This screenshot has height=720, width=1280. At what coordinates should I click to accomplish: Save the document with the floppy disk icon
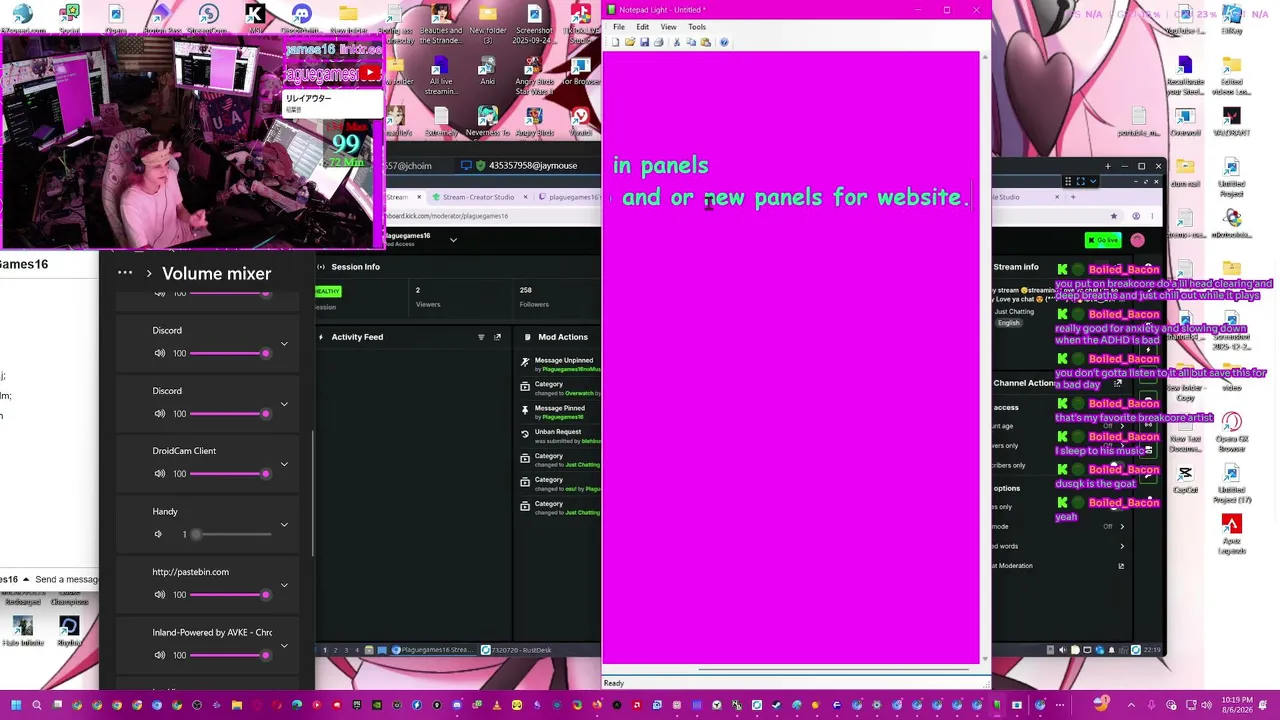[x=644, y=42]
